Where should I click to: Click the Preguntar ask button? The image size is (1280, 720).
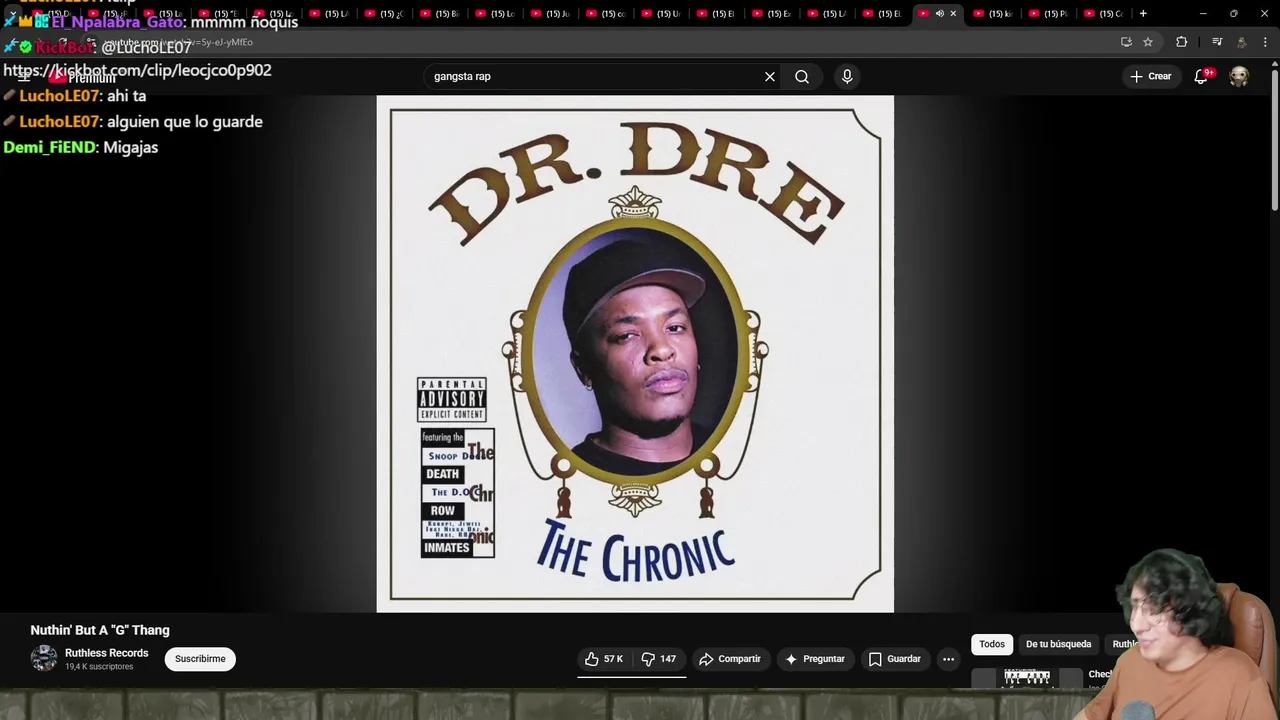(x=815, y=659)
